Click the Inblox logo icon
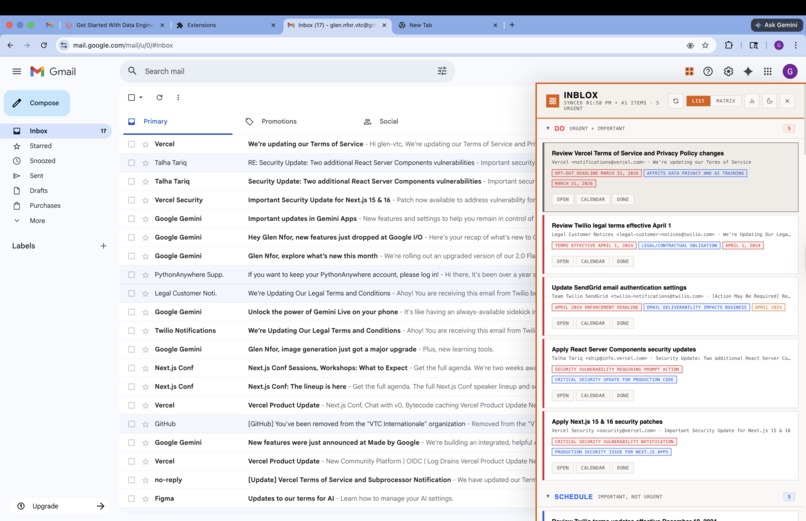The image size is (806, 521). tap(553, 101)
